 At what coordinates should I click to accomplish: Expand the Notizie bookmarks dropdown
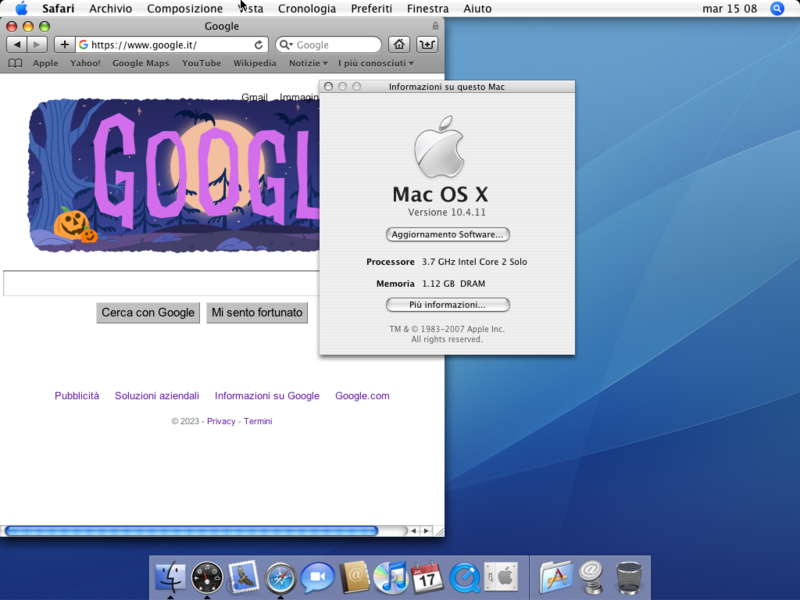click(308, 63)
